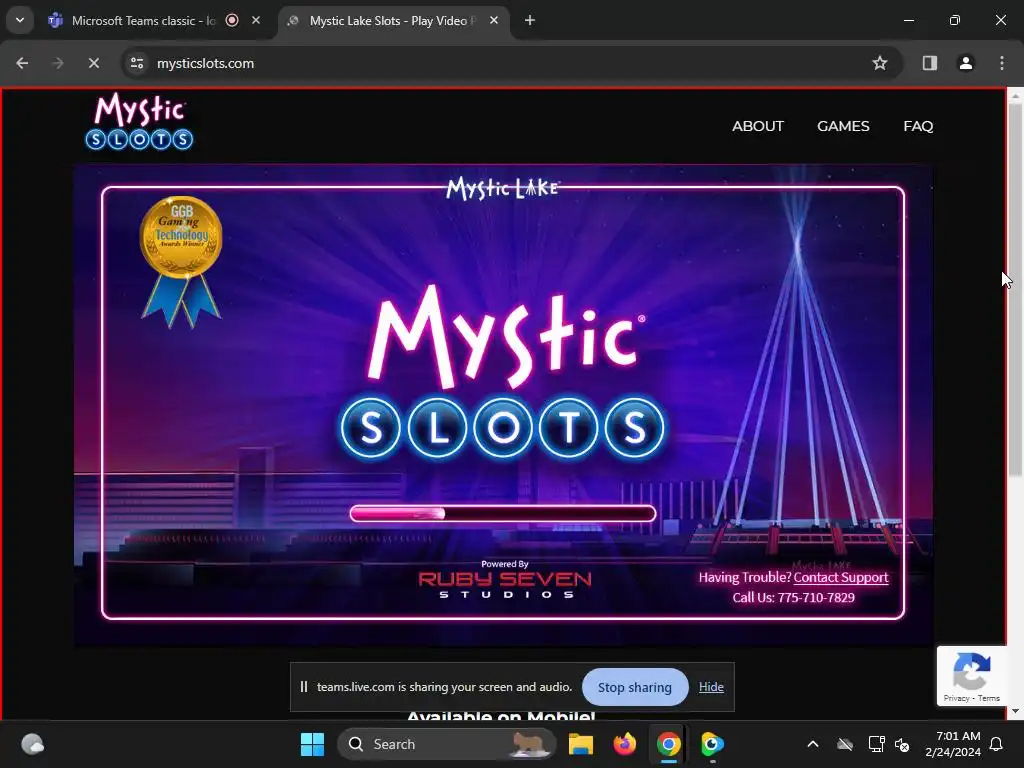The image size is (1024, 768).
Task: Open File Explorer from the taskbar
Action: point(581,744)
